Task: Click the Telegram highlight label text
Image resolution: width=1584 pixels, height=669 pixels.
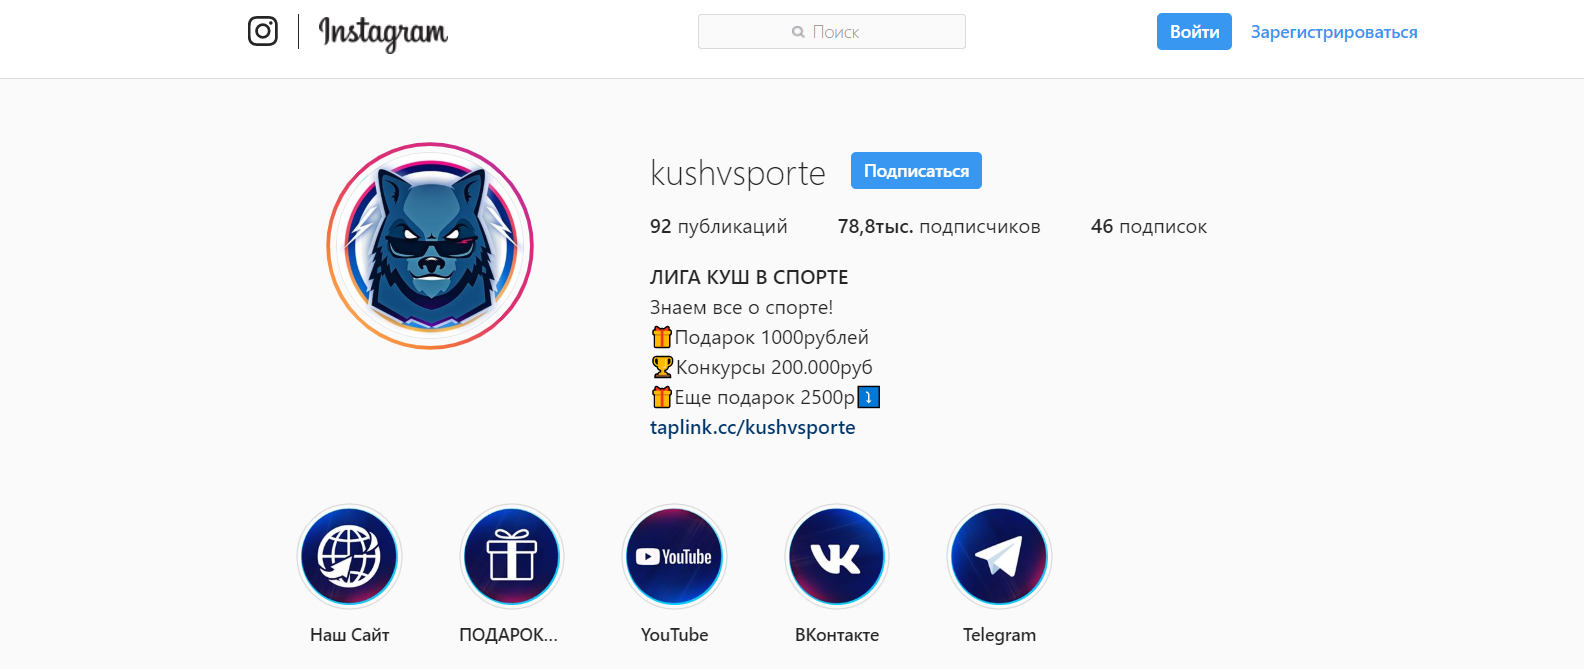Action: coord(999,635)
